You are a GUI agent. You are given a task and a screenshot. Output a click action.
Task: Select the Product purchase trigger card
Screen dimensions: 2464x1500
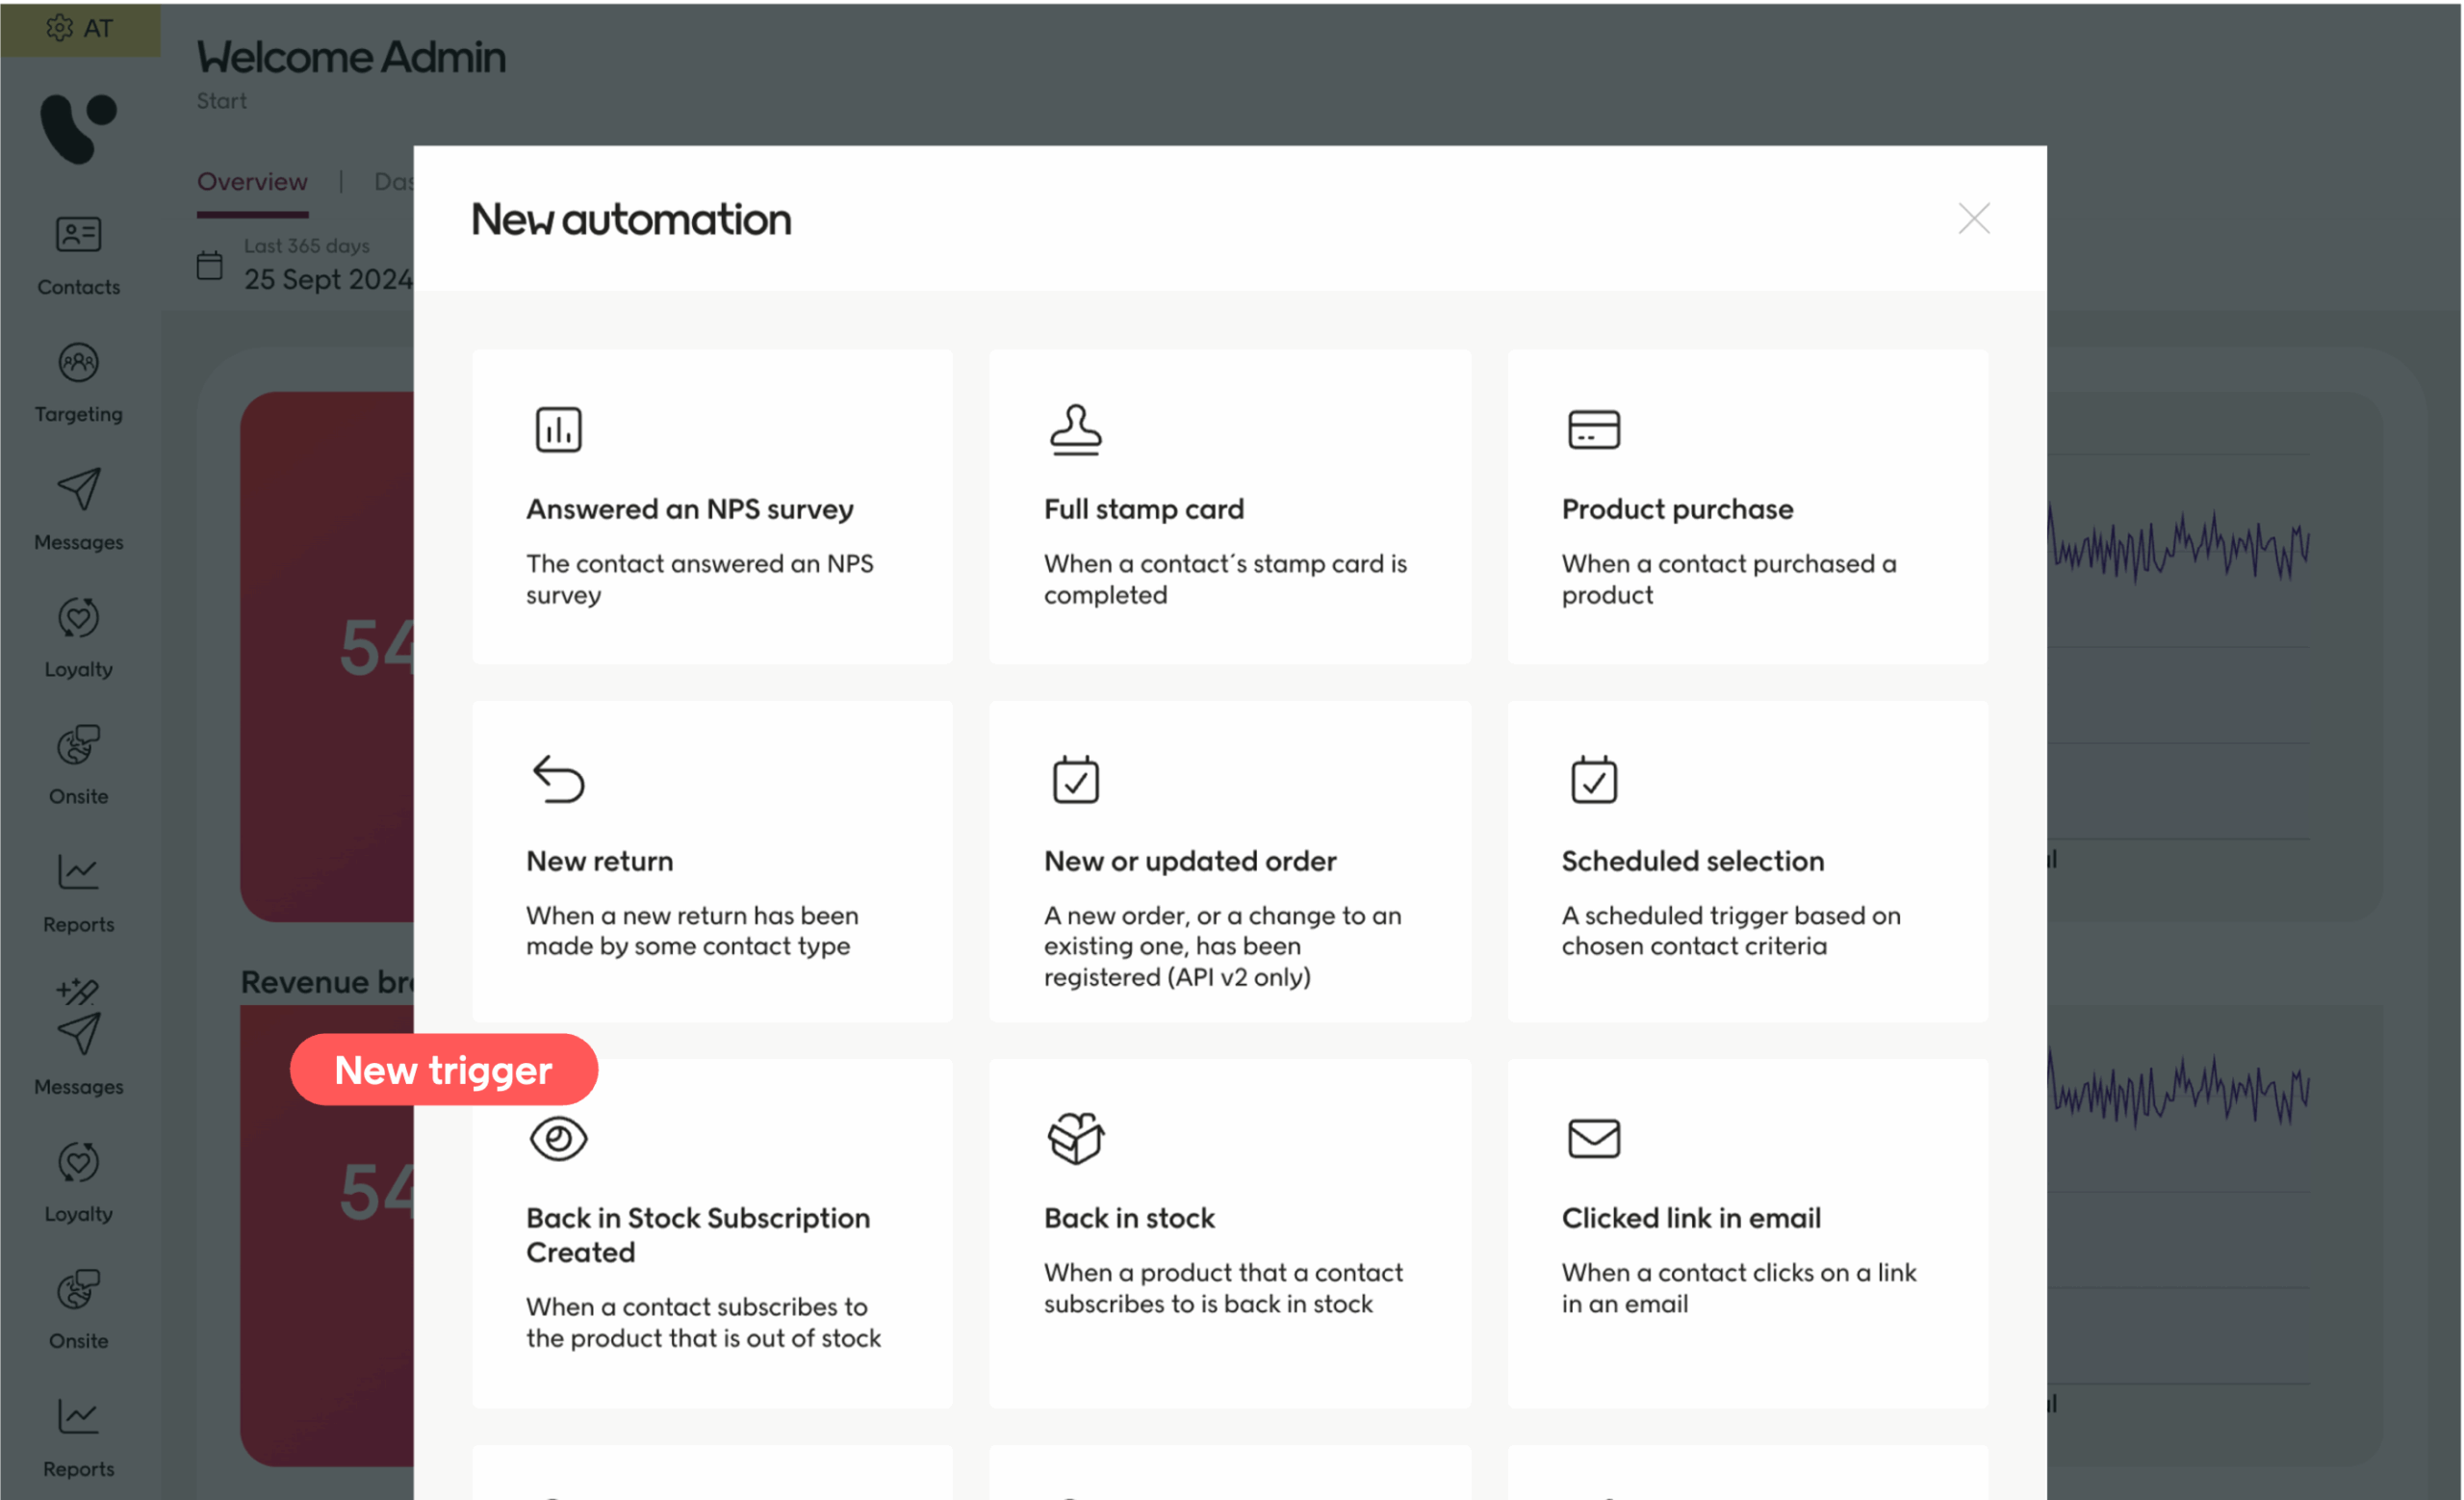[1747, 506]
